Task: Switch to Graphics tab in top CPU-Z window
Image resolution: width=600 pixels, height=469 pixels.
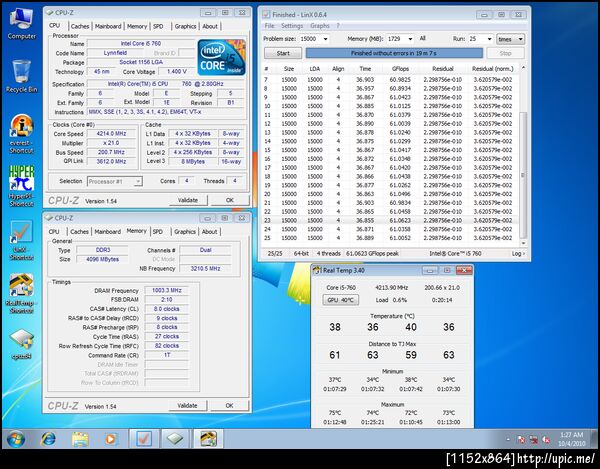Action: coord(185,26)
